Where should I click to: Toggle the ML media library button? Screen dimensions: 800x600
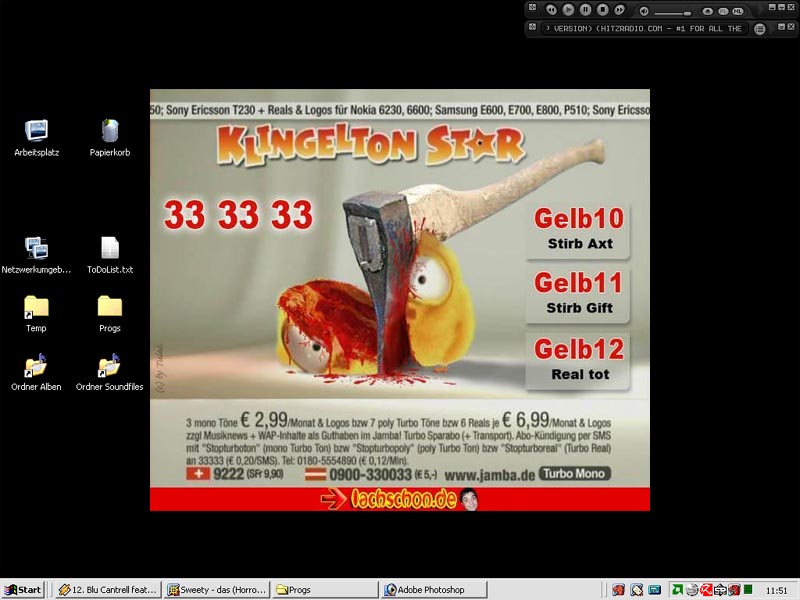pos(738,11)
